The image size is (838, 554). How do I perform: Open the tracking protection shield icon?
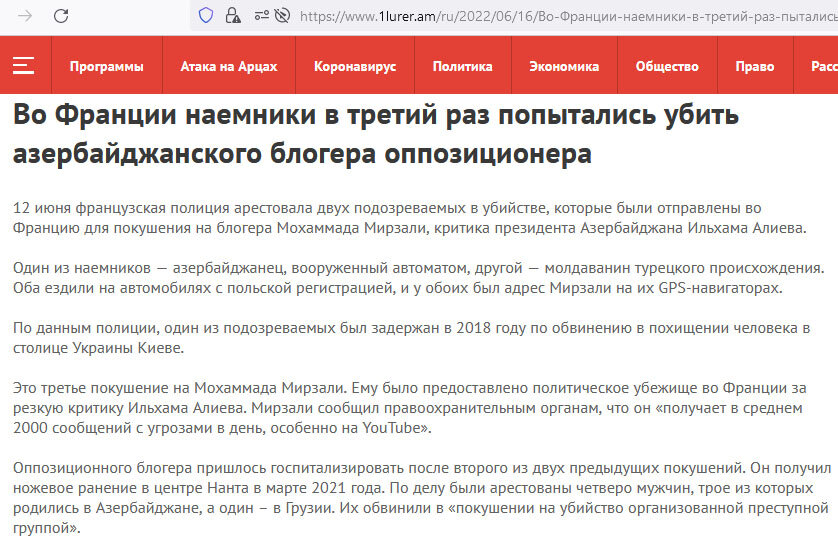coord(206,16)
